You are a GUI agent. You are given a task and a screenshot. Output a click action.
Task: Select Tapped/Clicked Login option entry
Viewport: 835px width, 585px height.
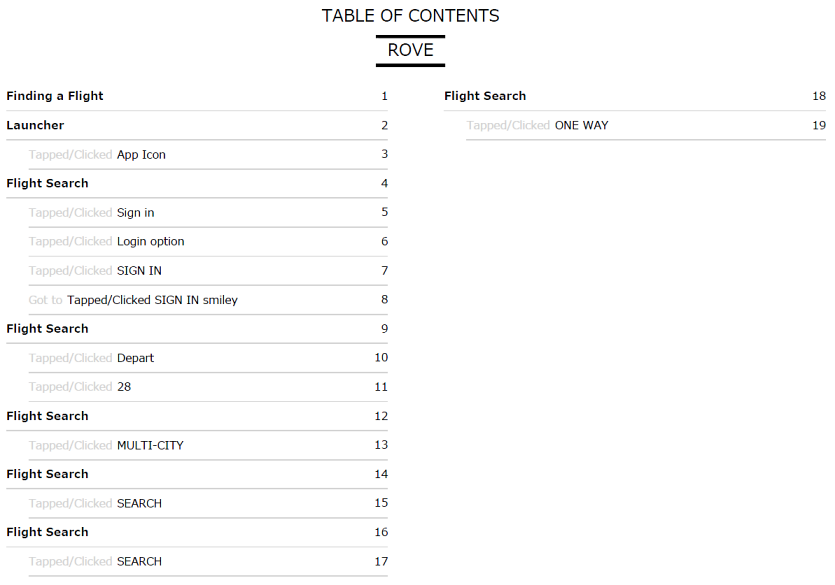coord(208,242)
